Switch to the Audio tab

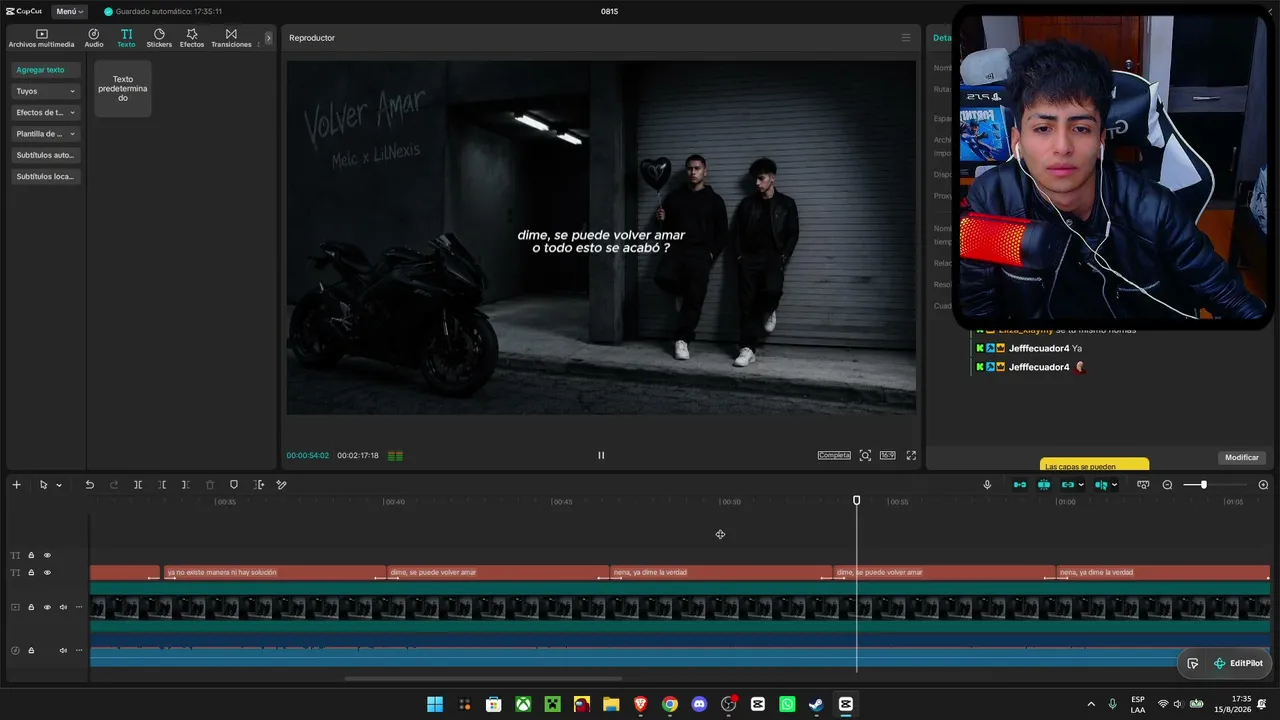[x=94, y=38]
